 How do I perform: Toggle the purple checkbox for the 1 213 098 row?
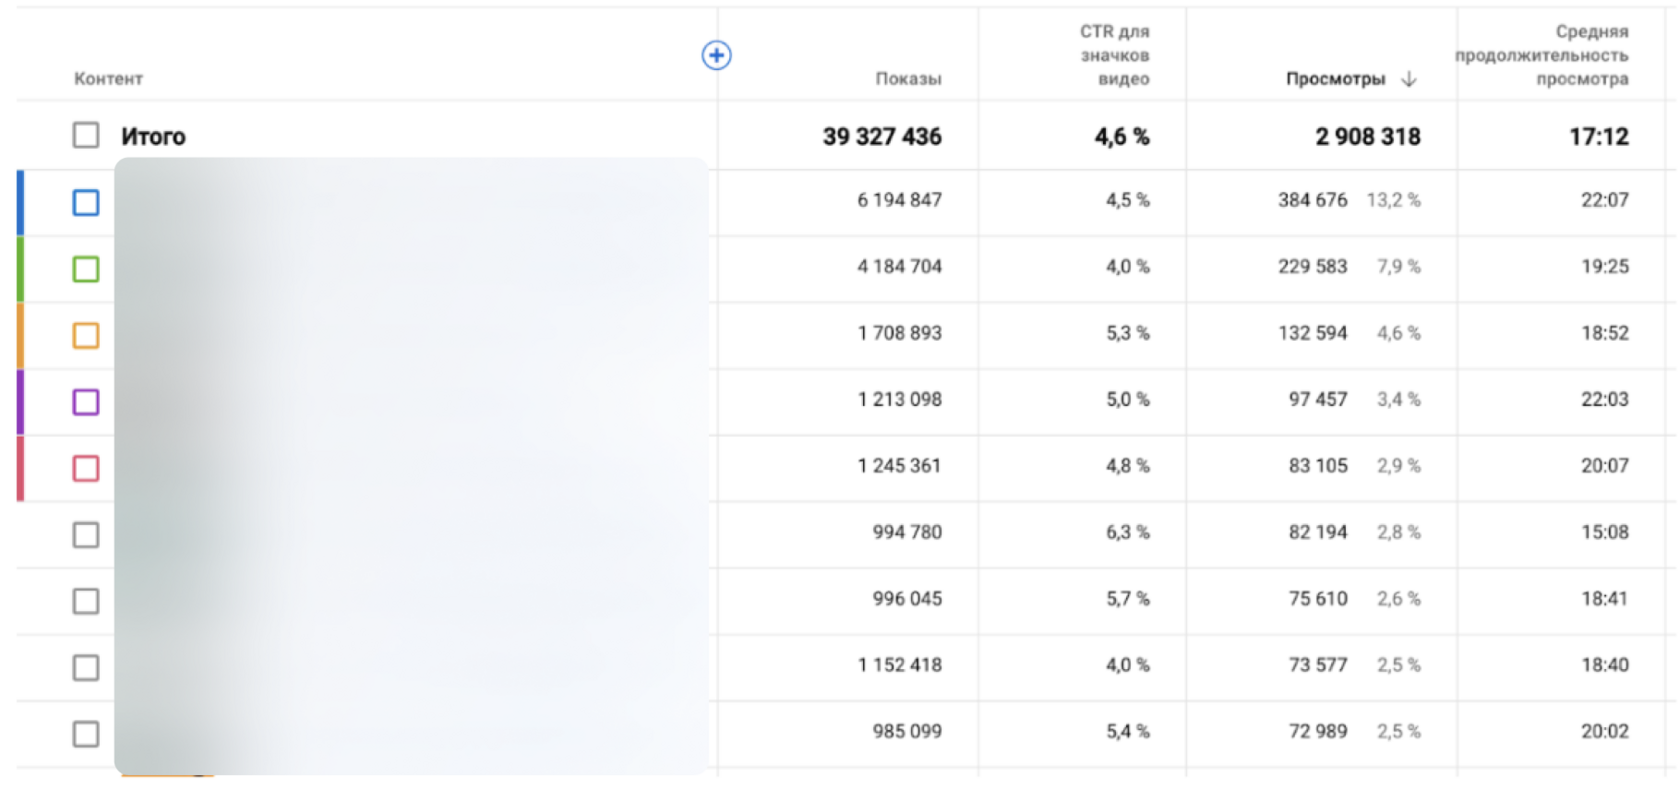86,402
